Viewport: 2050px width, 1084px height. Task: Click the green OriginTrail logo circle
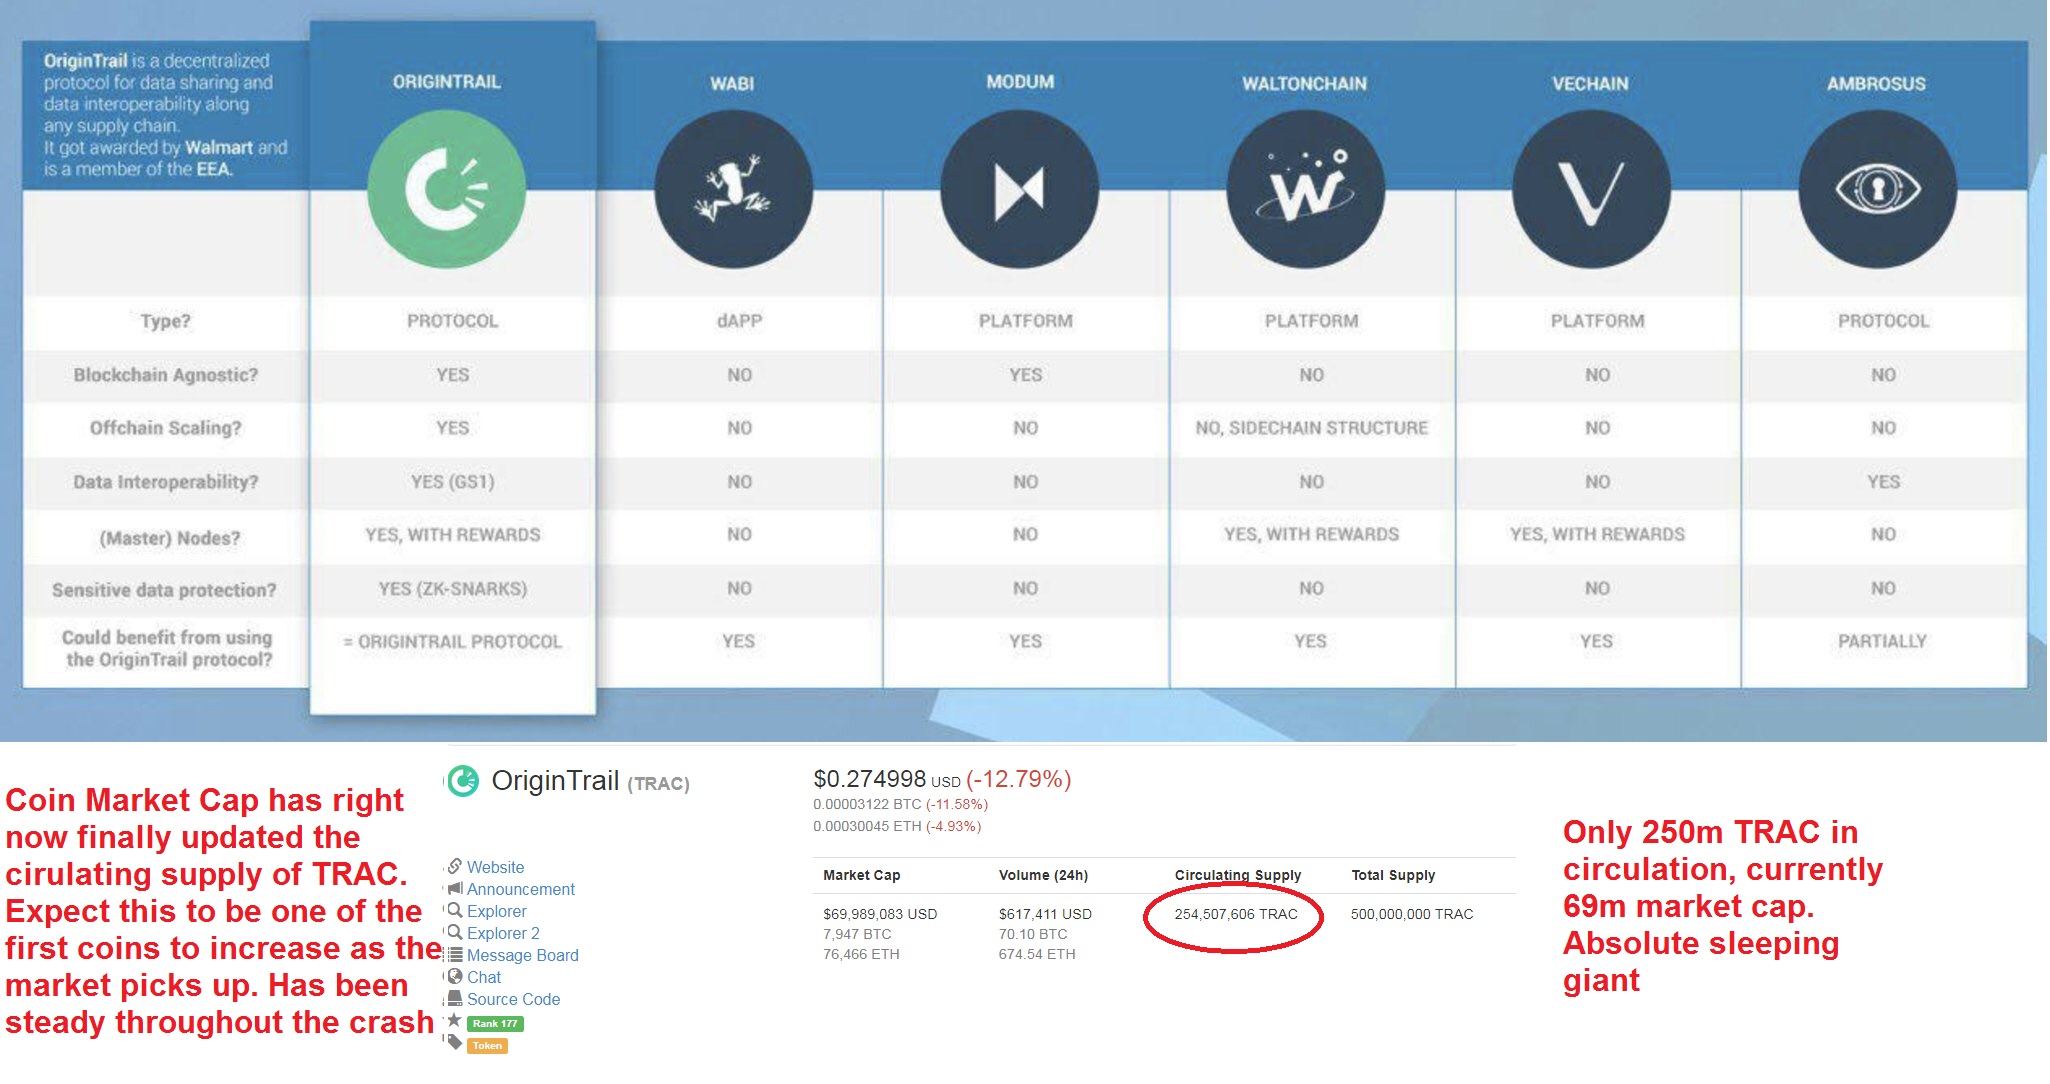(446, 189)
